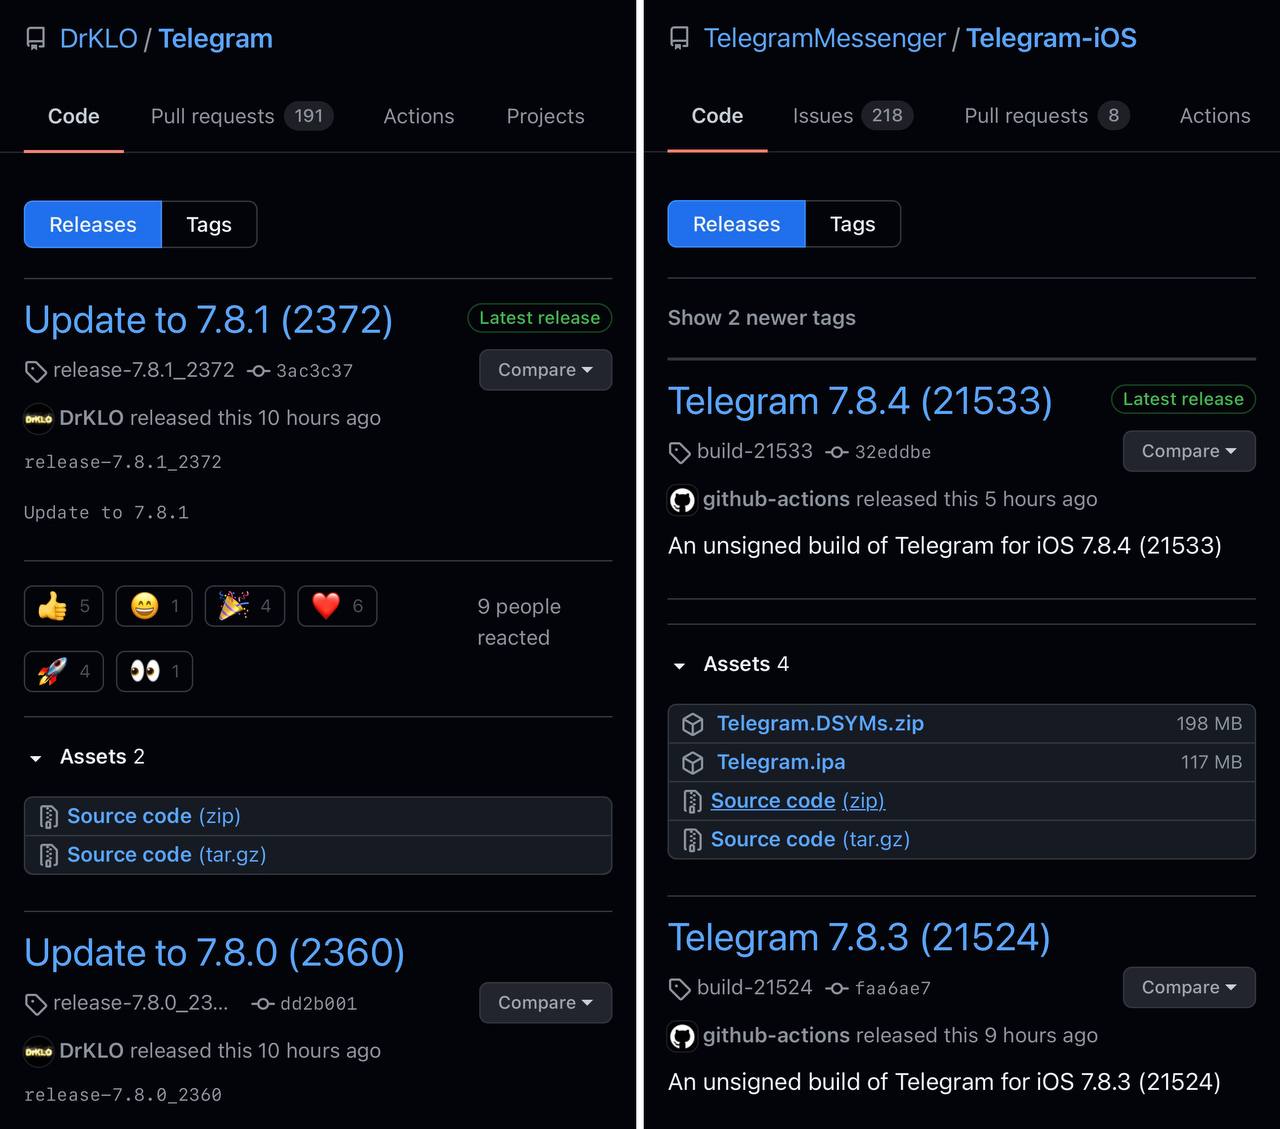1280x1129 pixels.
Task: Open the Telegram repository name link
Action: click(x=215, y=39)
